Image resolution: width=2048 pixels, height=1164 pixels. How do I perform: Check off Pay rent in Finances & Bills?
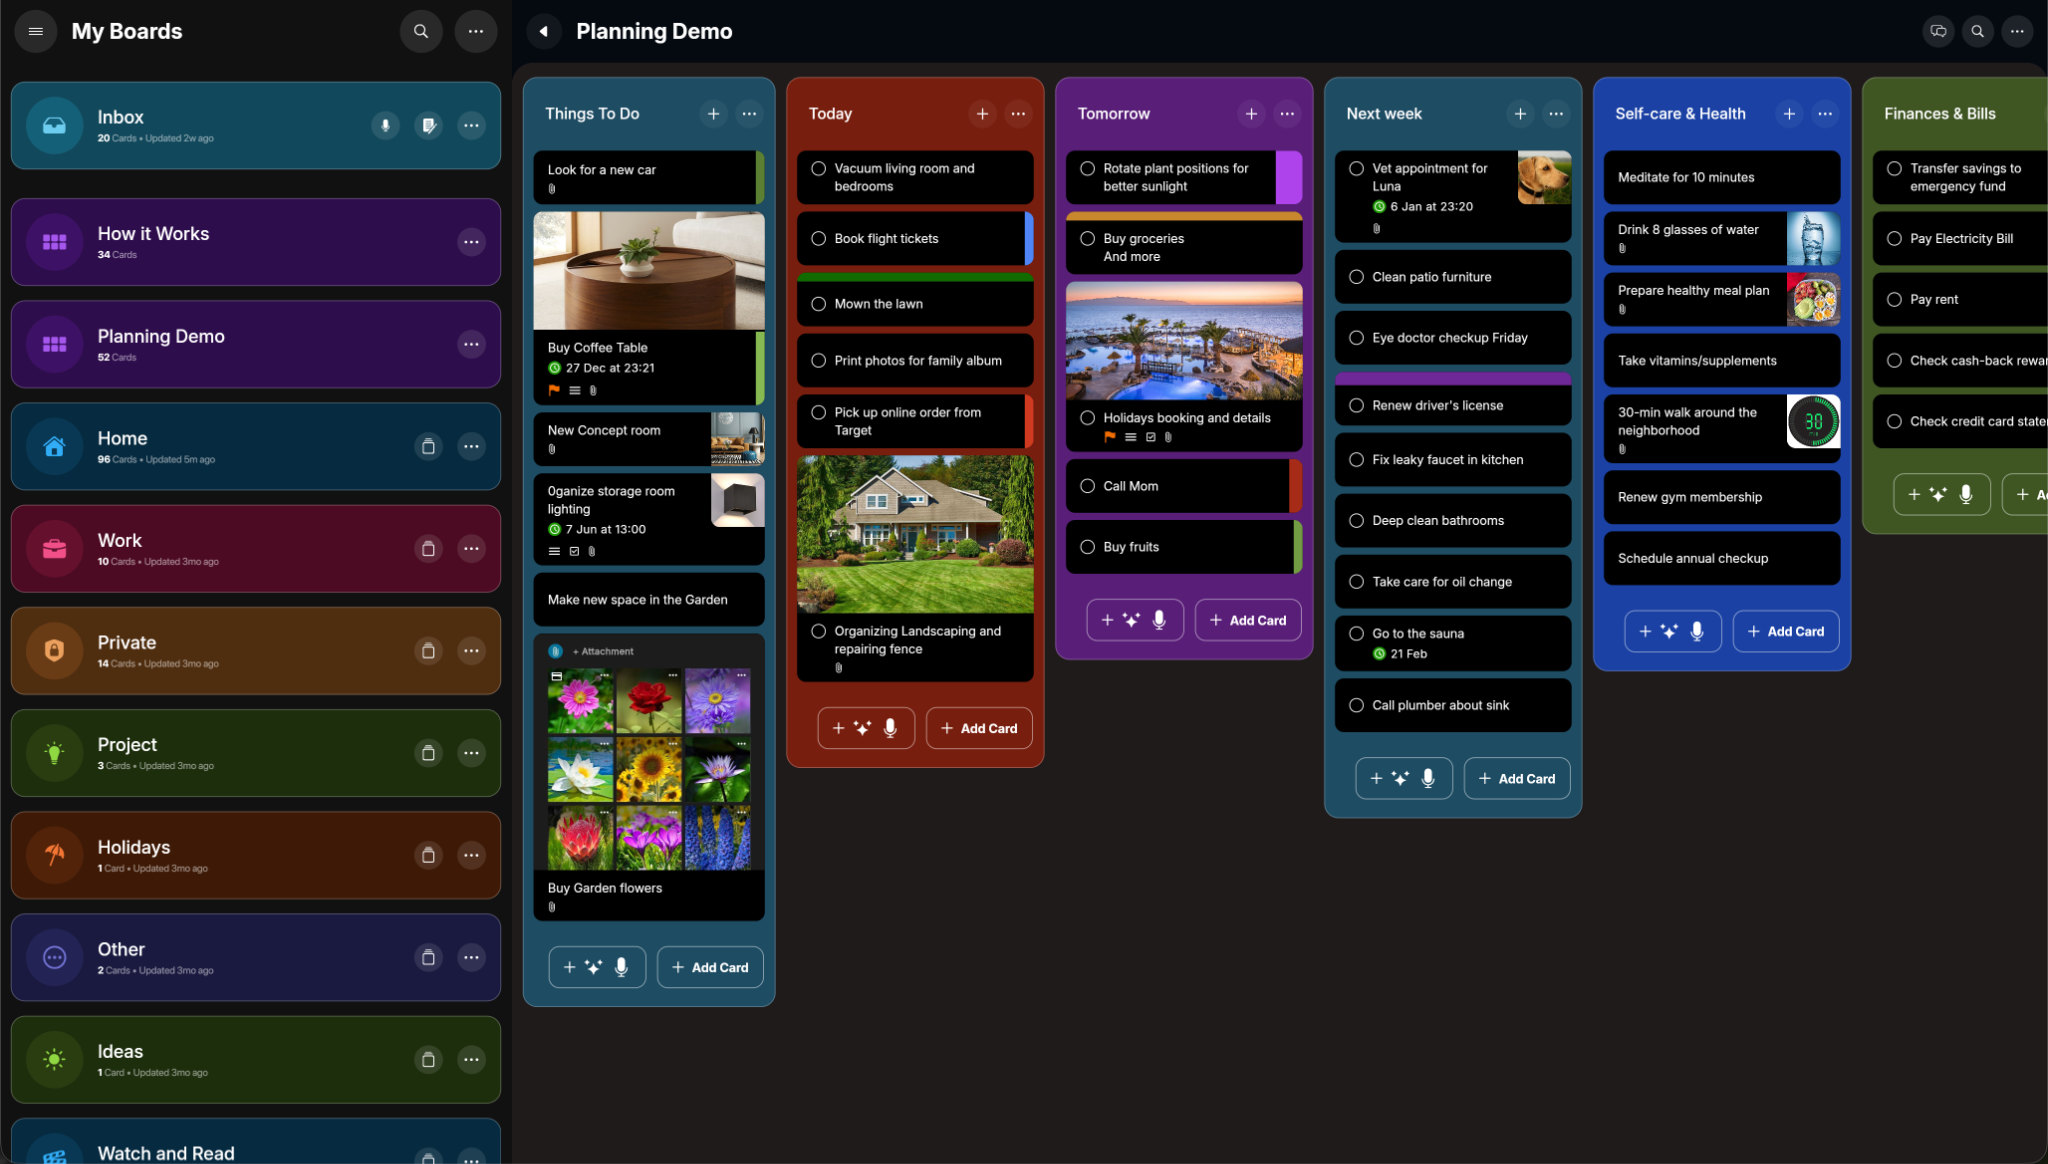[1893, 299]
